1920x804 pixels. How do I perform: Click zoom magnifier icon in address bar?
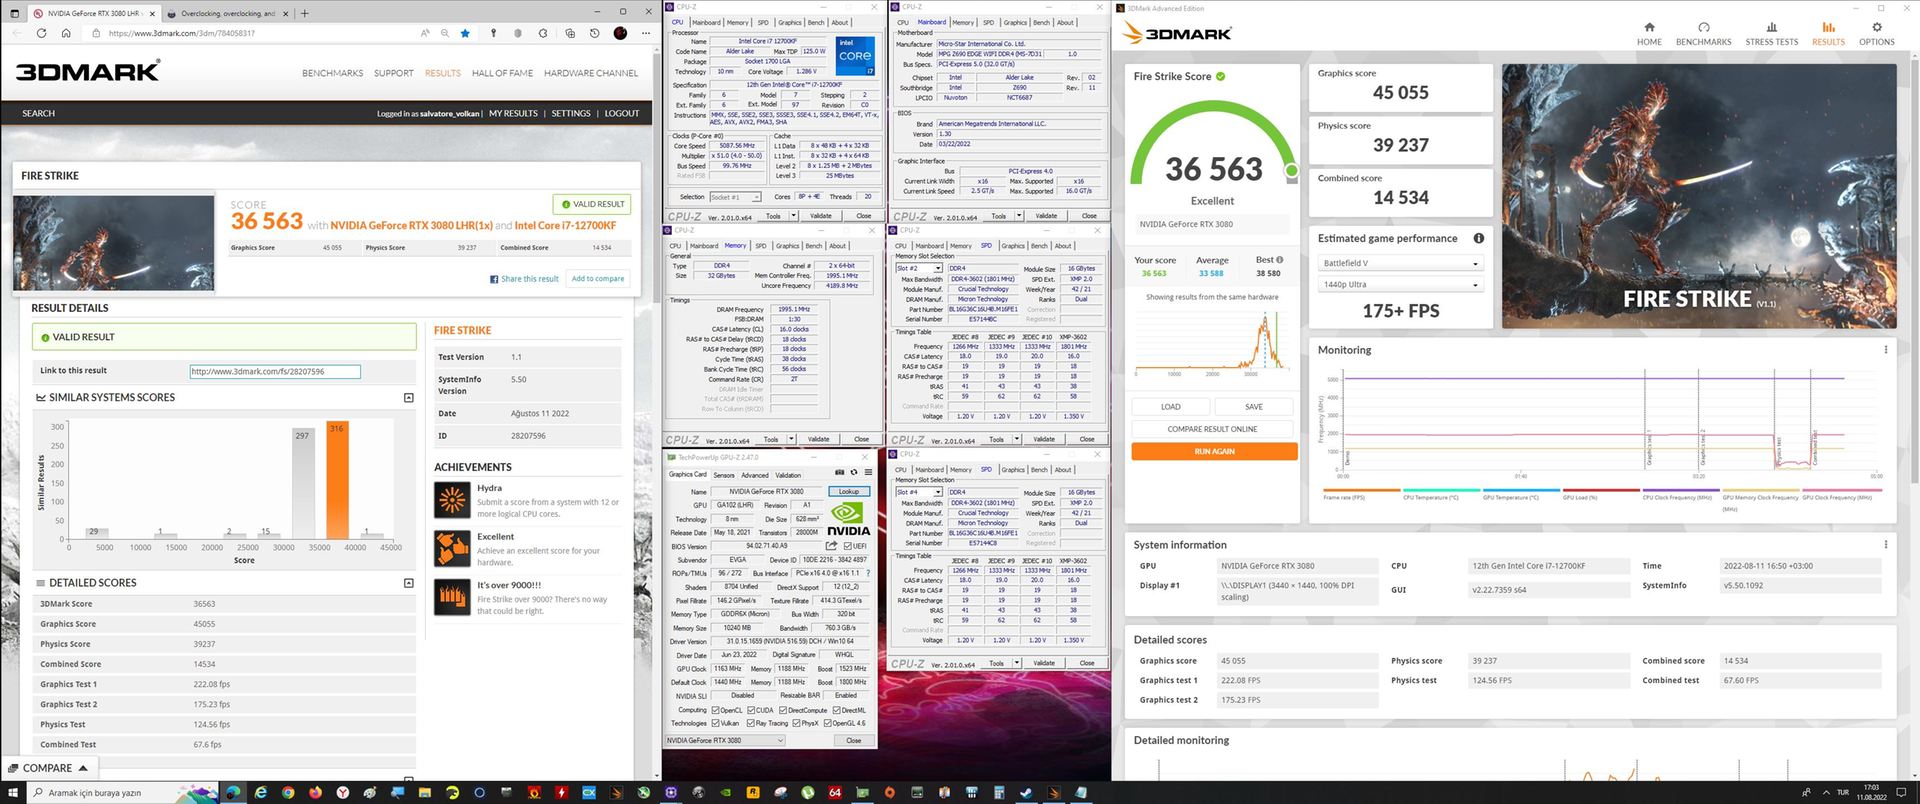point(445,33)
